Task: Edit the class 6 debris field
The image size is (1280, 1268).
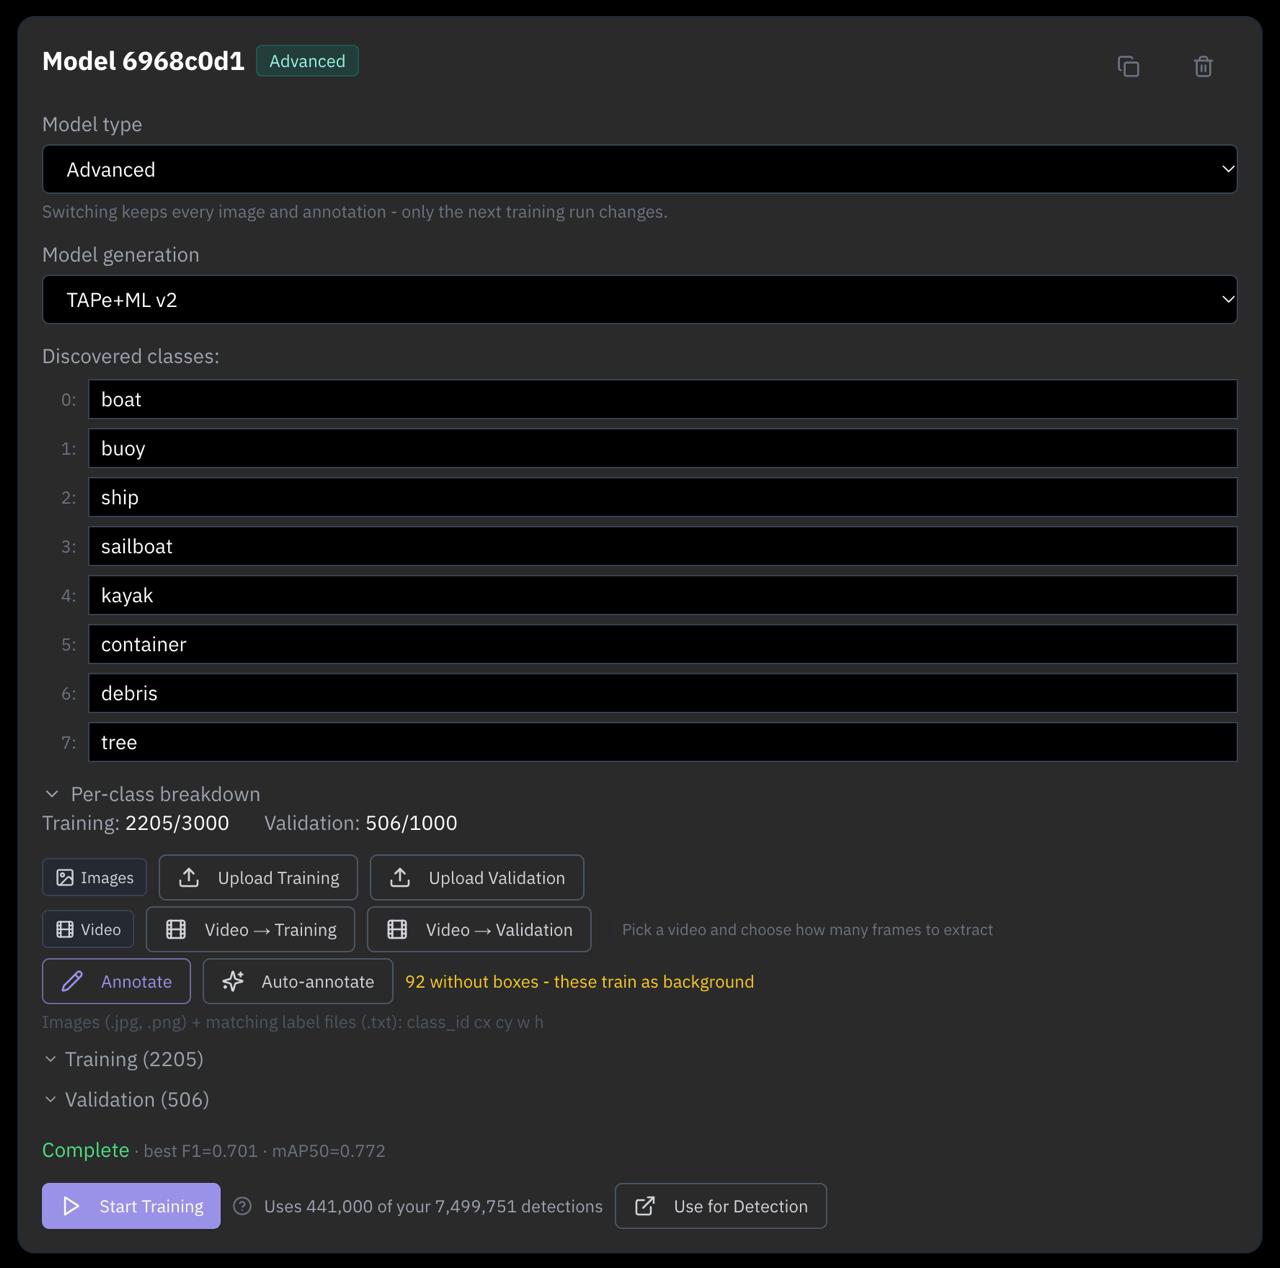Action: click(x=663, y=693)
